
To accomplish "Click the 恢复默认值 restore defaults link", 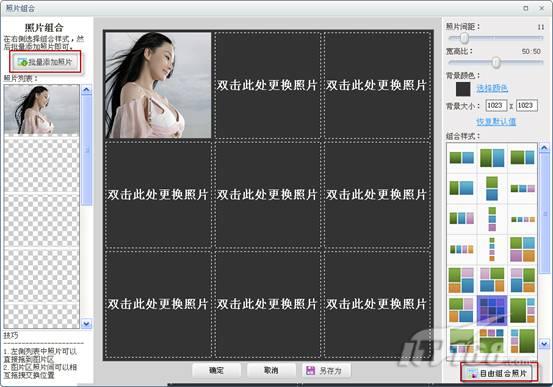I will coord(496,122).
